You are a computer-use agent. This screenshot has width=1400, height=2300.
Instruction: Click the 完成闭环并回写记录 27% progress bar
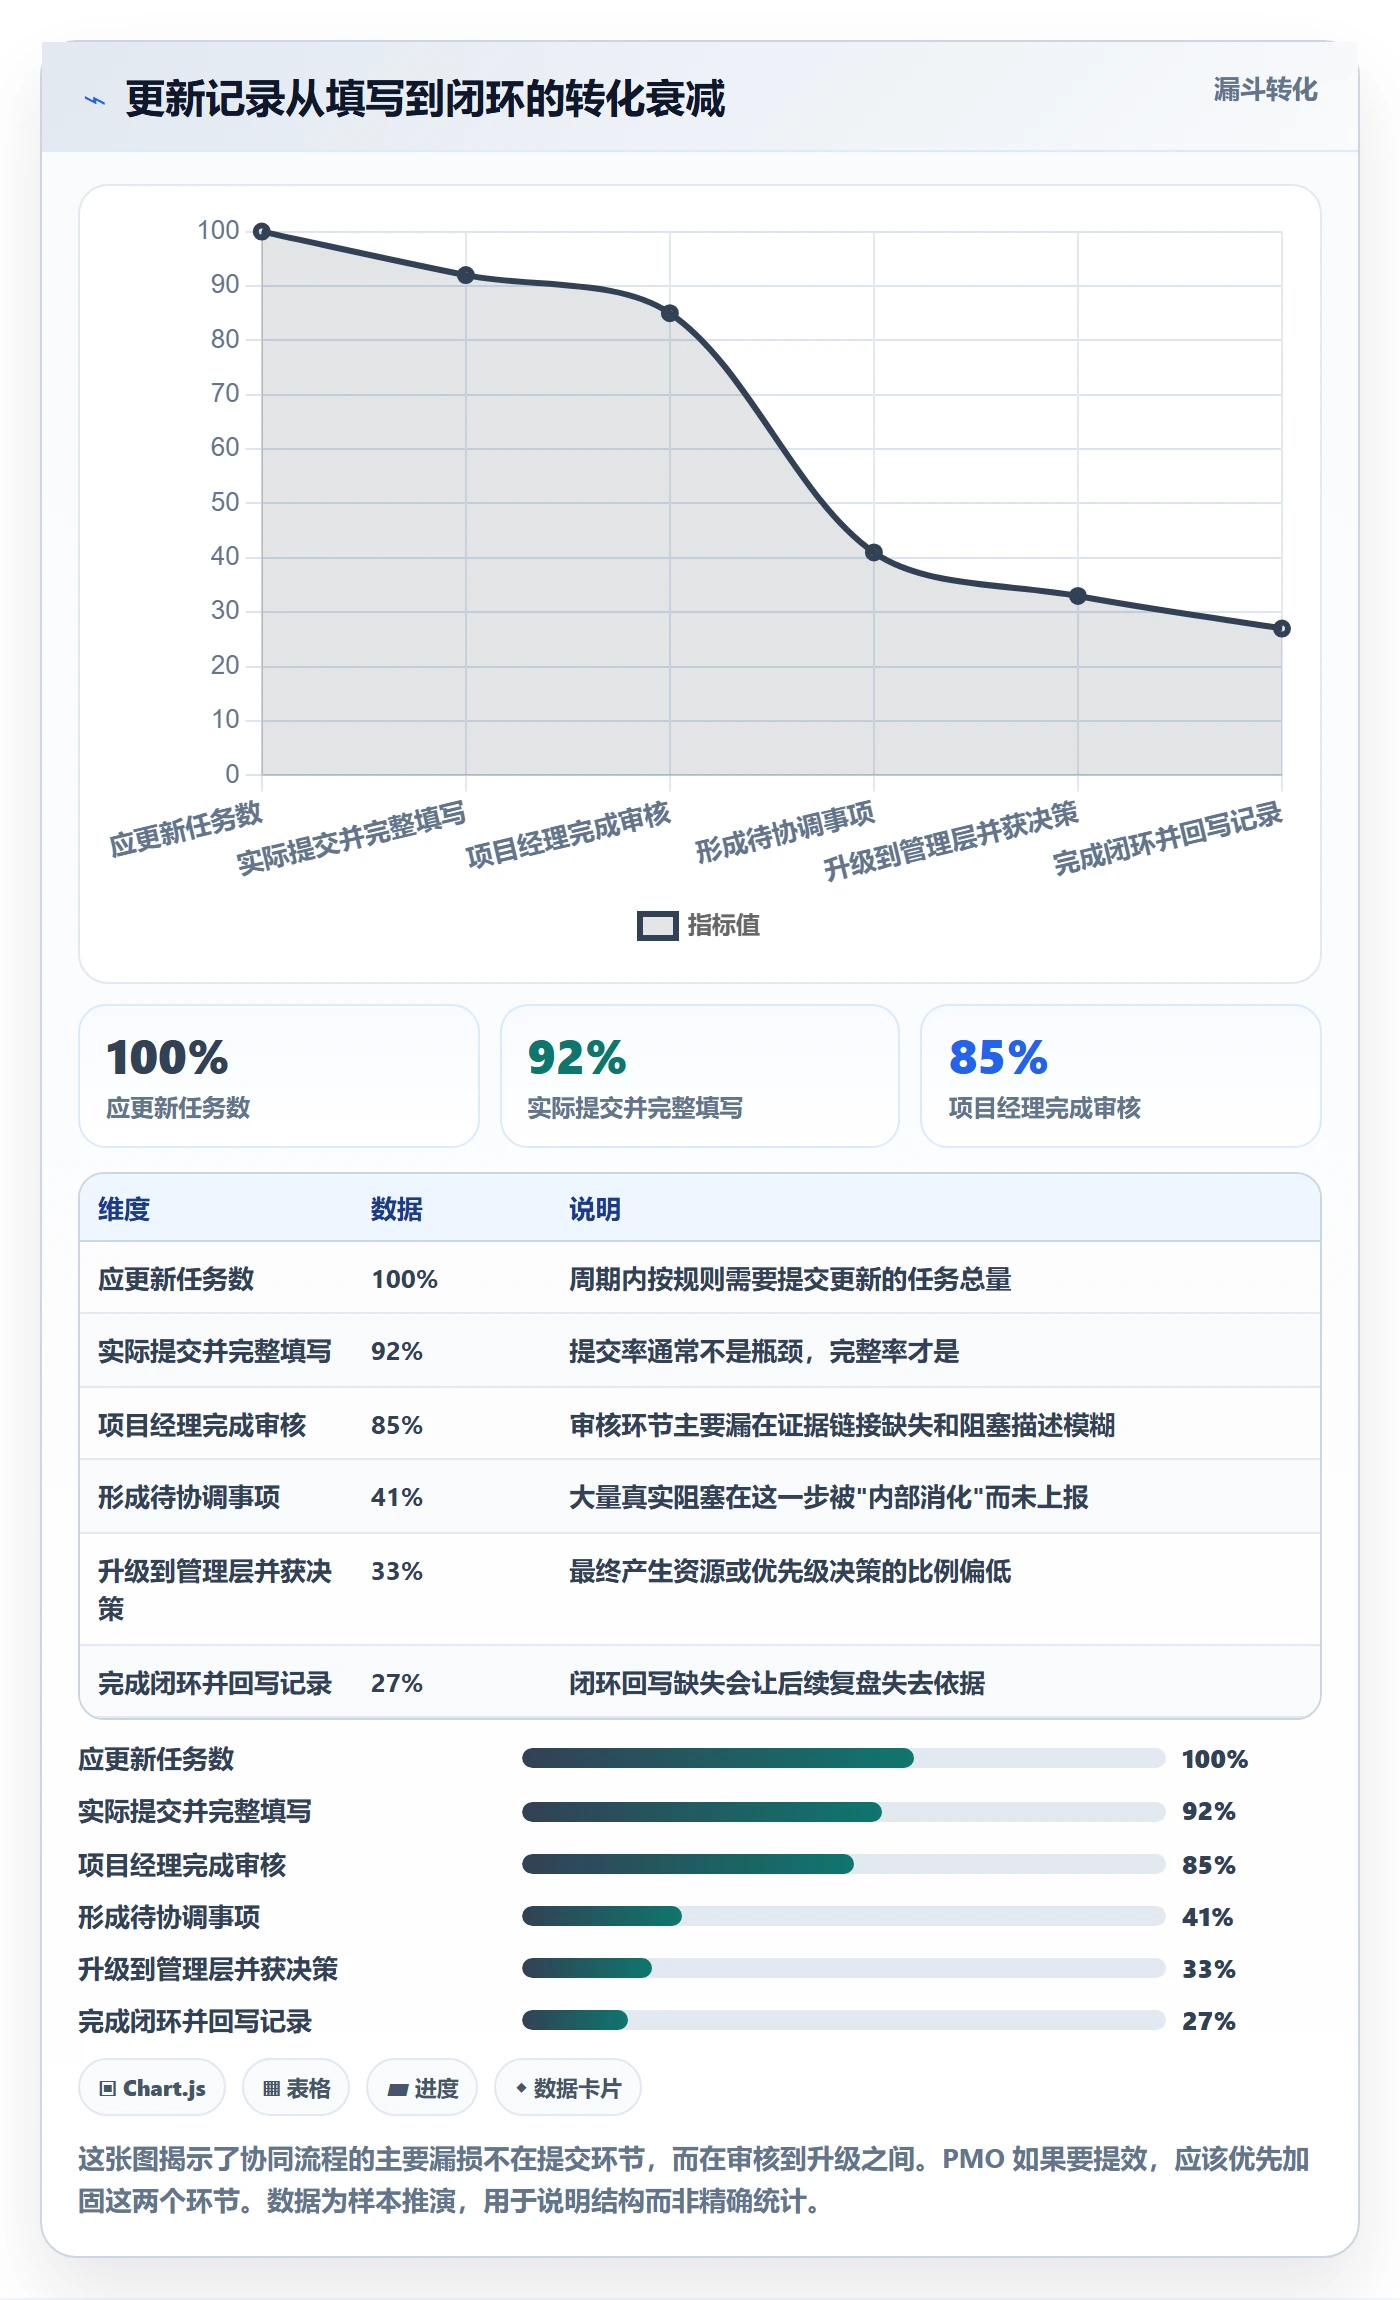pos(843,2020)
